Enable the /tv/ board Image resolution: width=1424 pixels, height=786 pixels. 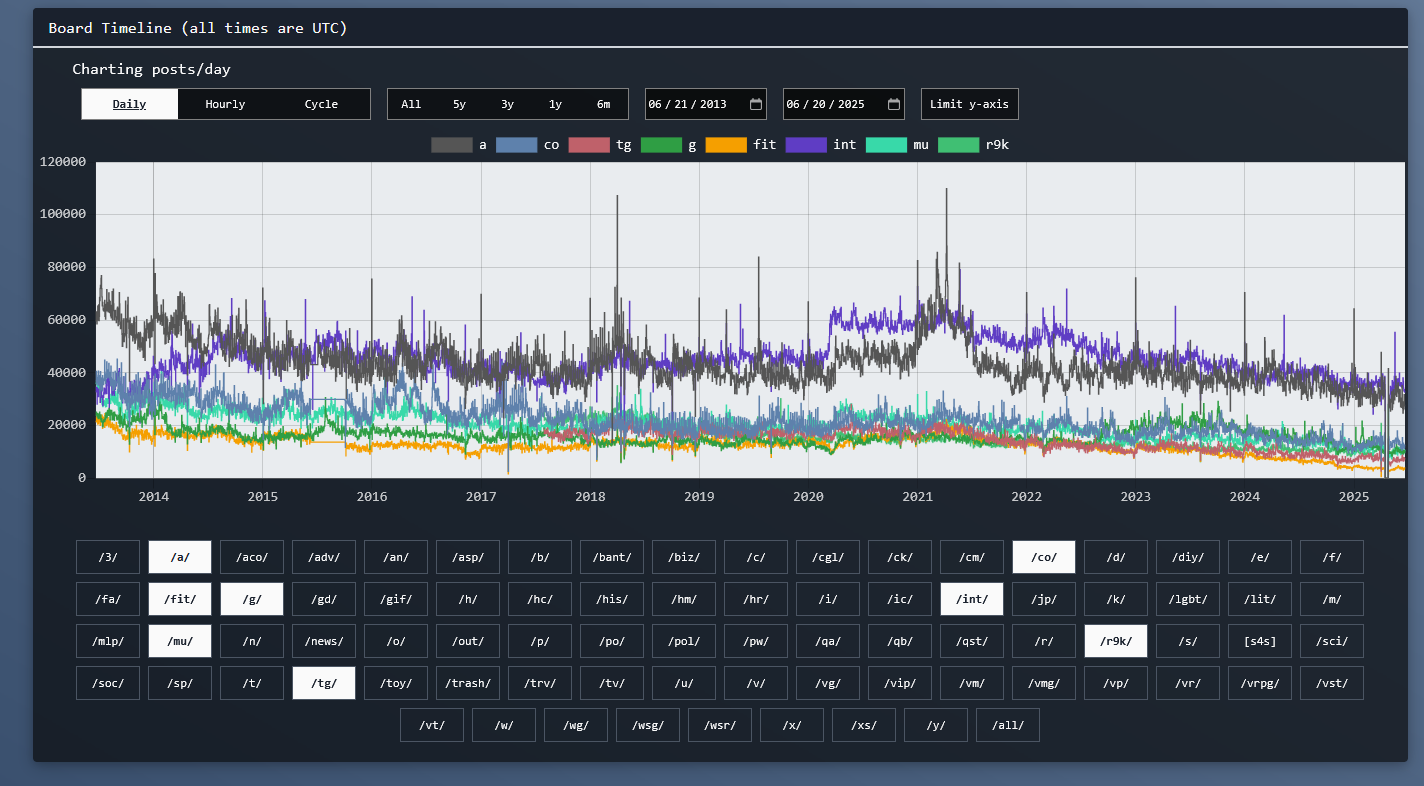[x=612, y=683]
